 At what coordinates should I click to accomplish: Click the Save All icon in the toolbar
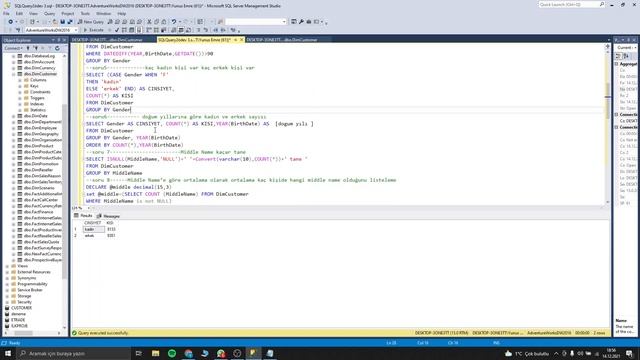(70, 22)
